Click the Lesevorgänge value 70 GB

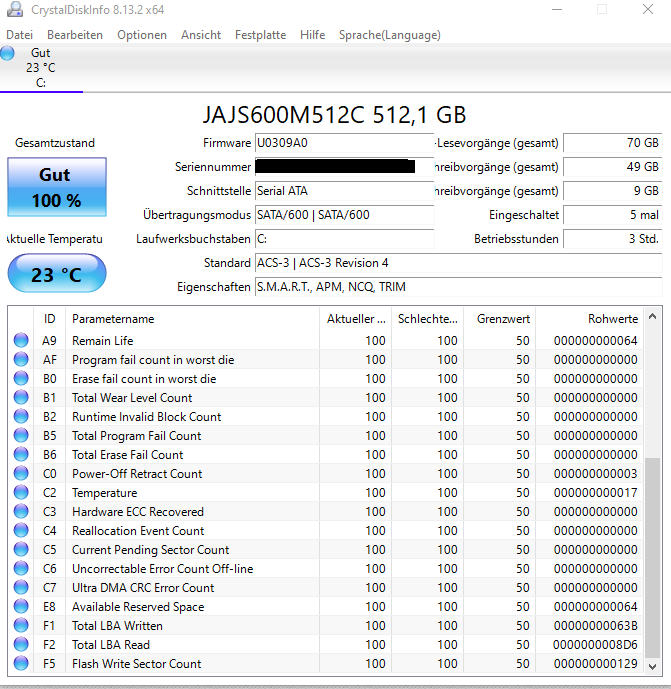click(613, 143)
